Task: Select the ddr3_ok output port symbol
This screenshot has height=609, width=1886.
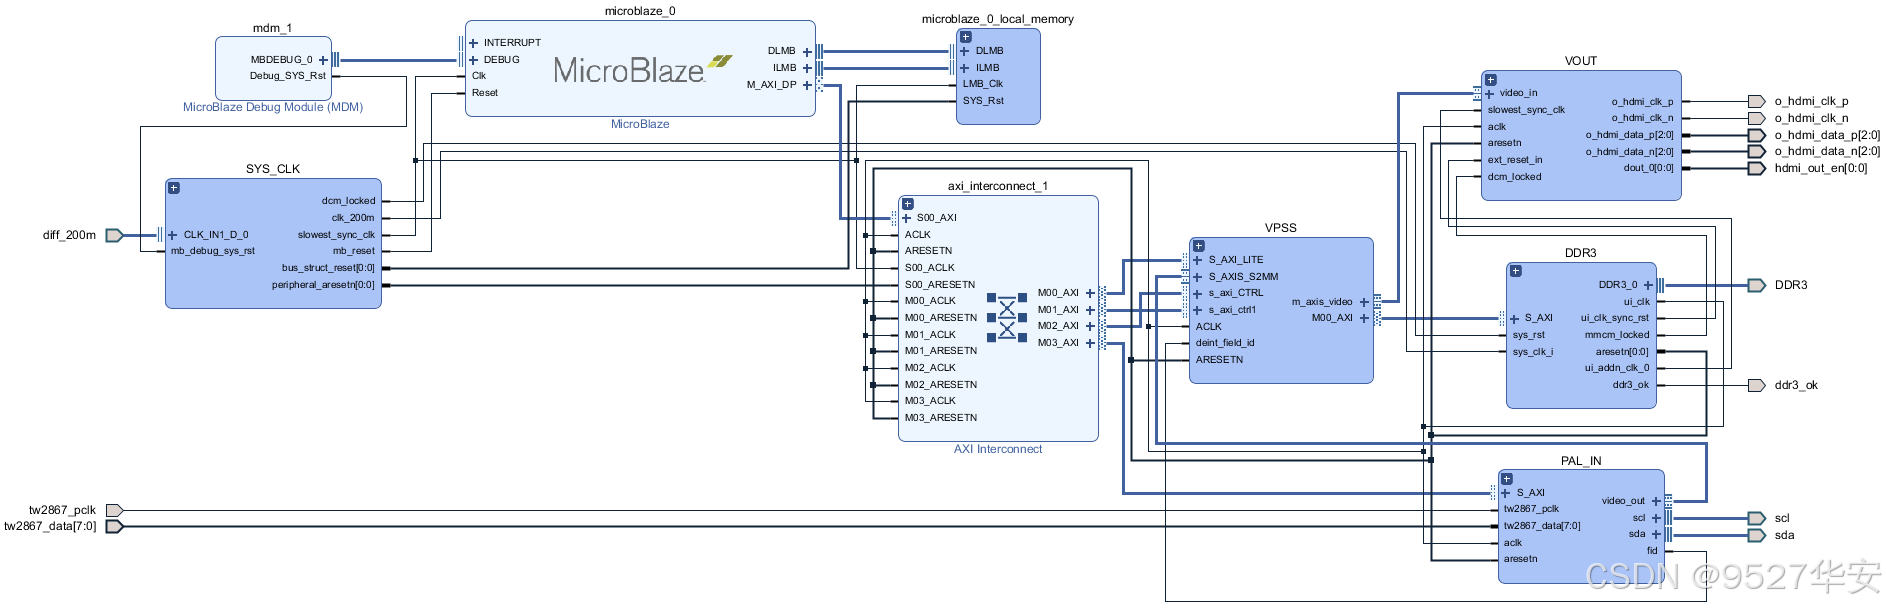Action: click(x=1757, y=385)
